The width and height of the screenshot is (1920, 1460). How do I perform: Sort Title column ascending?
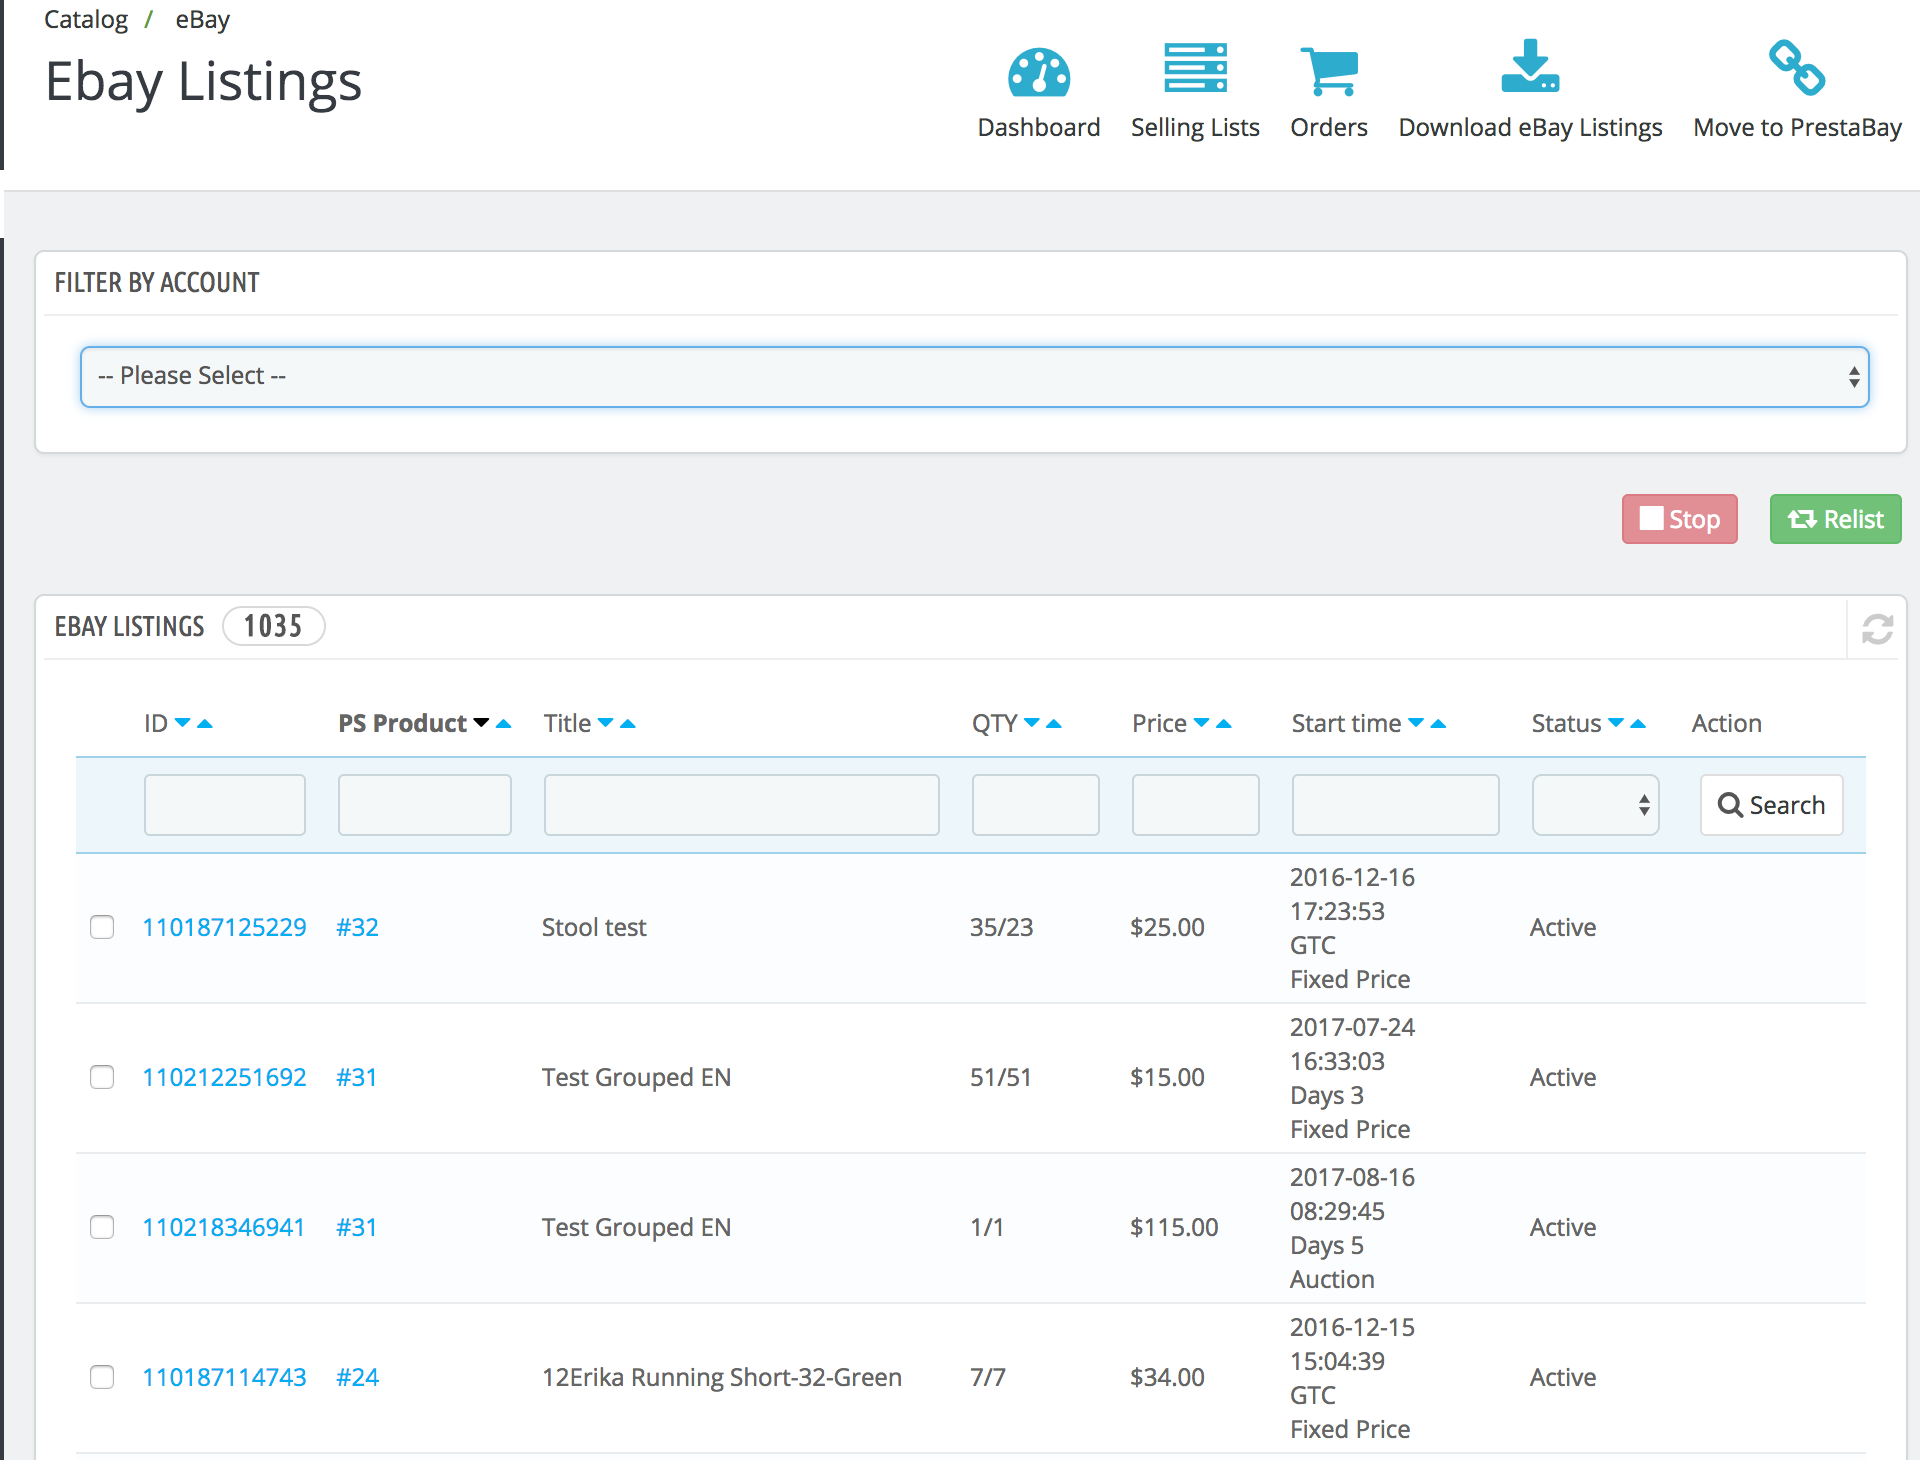628,723
